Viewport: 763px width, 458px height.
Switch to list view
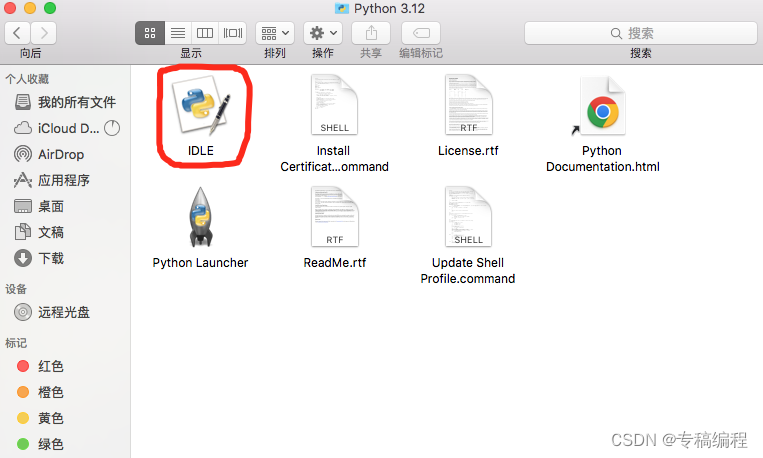click(x=178, y=33)
